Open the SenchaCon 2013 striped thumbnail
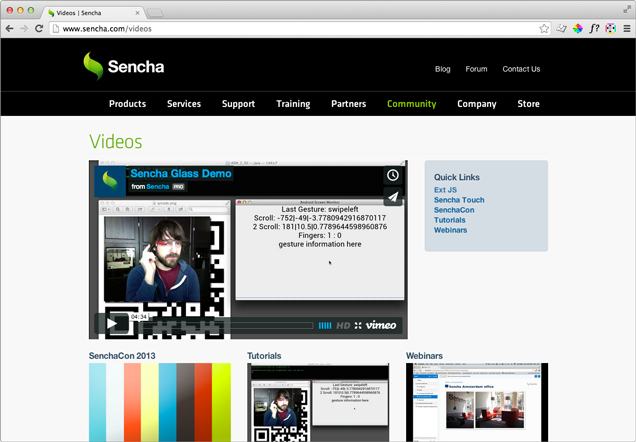Image resolution: width=636 pixels, height=442 pixels. 160,402
